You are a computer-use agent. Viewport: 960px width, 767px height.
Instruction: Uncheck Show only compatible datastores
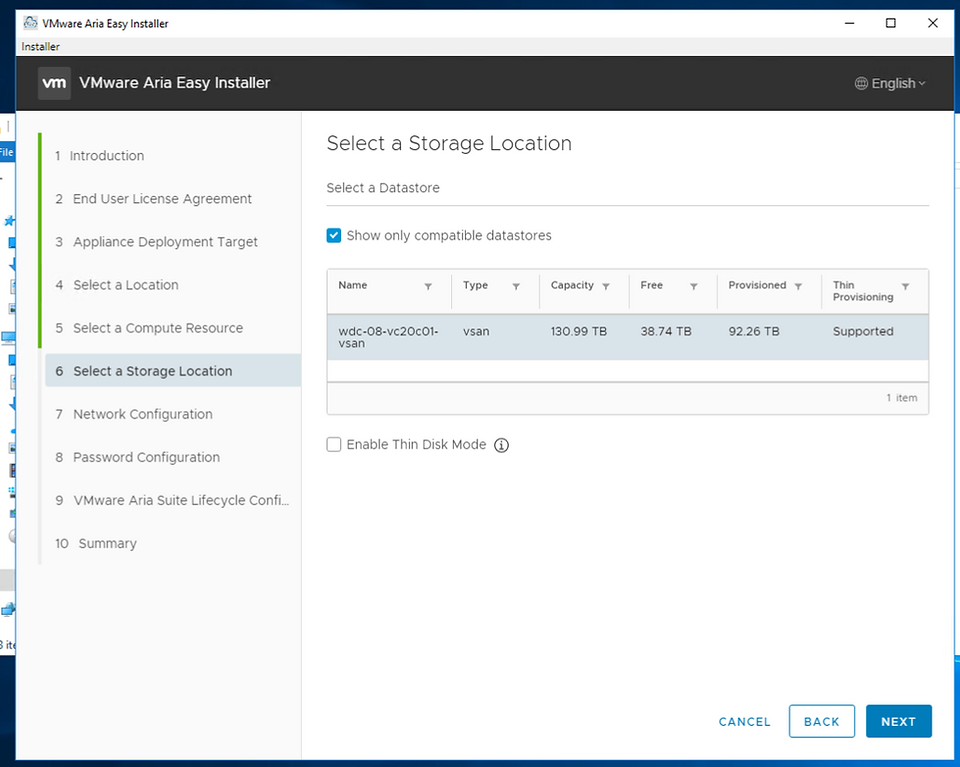(x=334, y=236)
